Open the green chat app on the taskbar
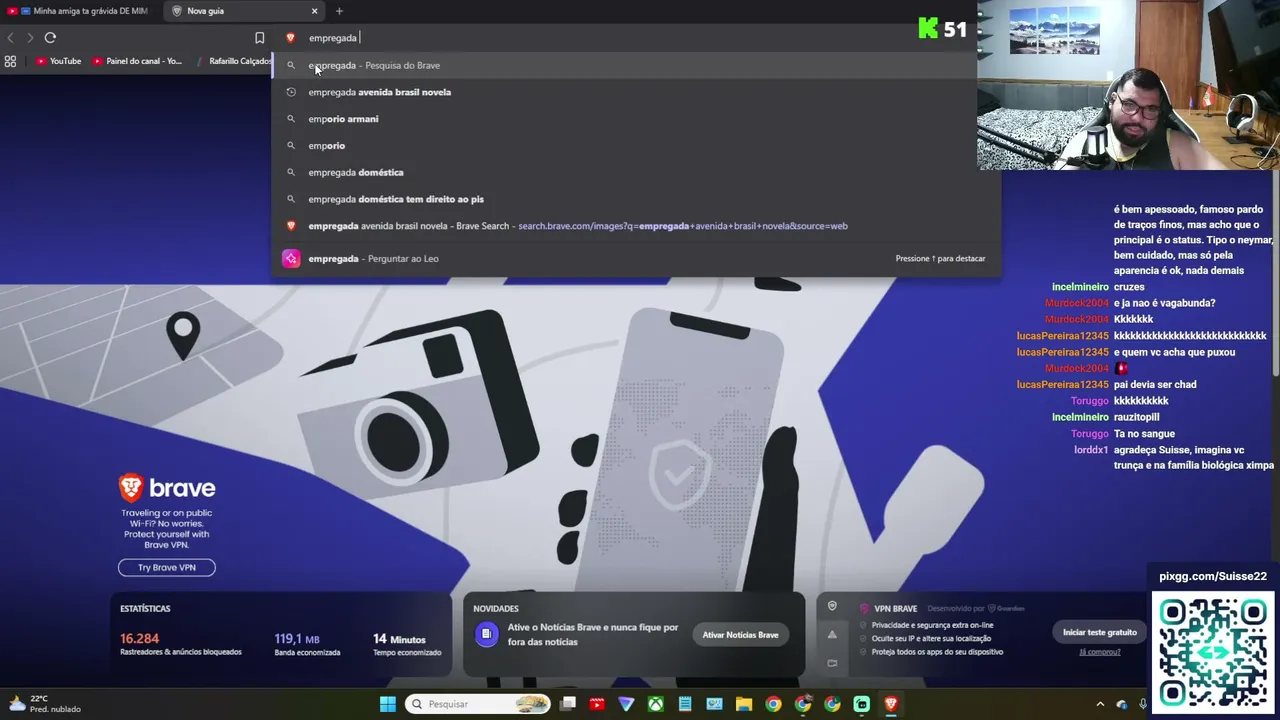 click(x=861, y=704)
